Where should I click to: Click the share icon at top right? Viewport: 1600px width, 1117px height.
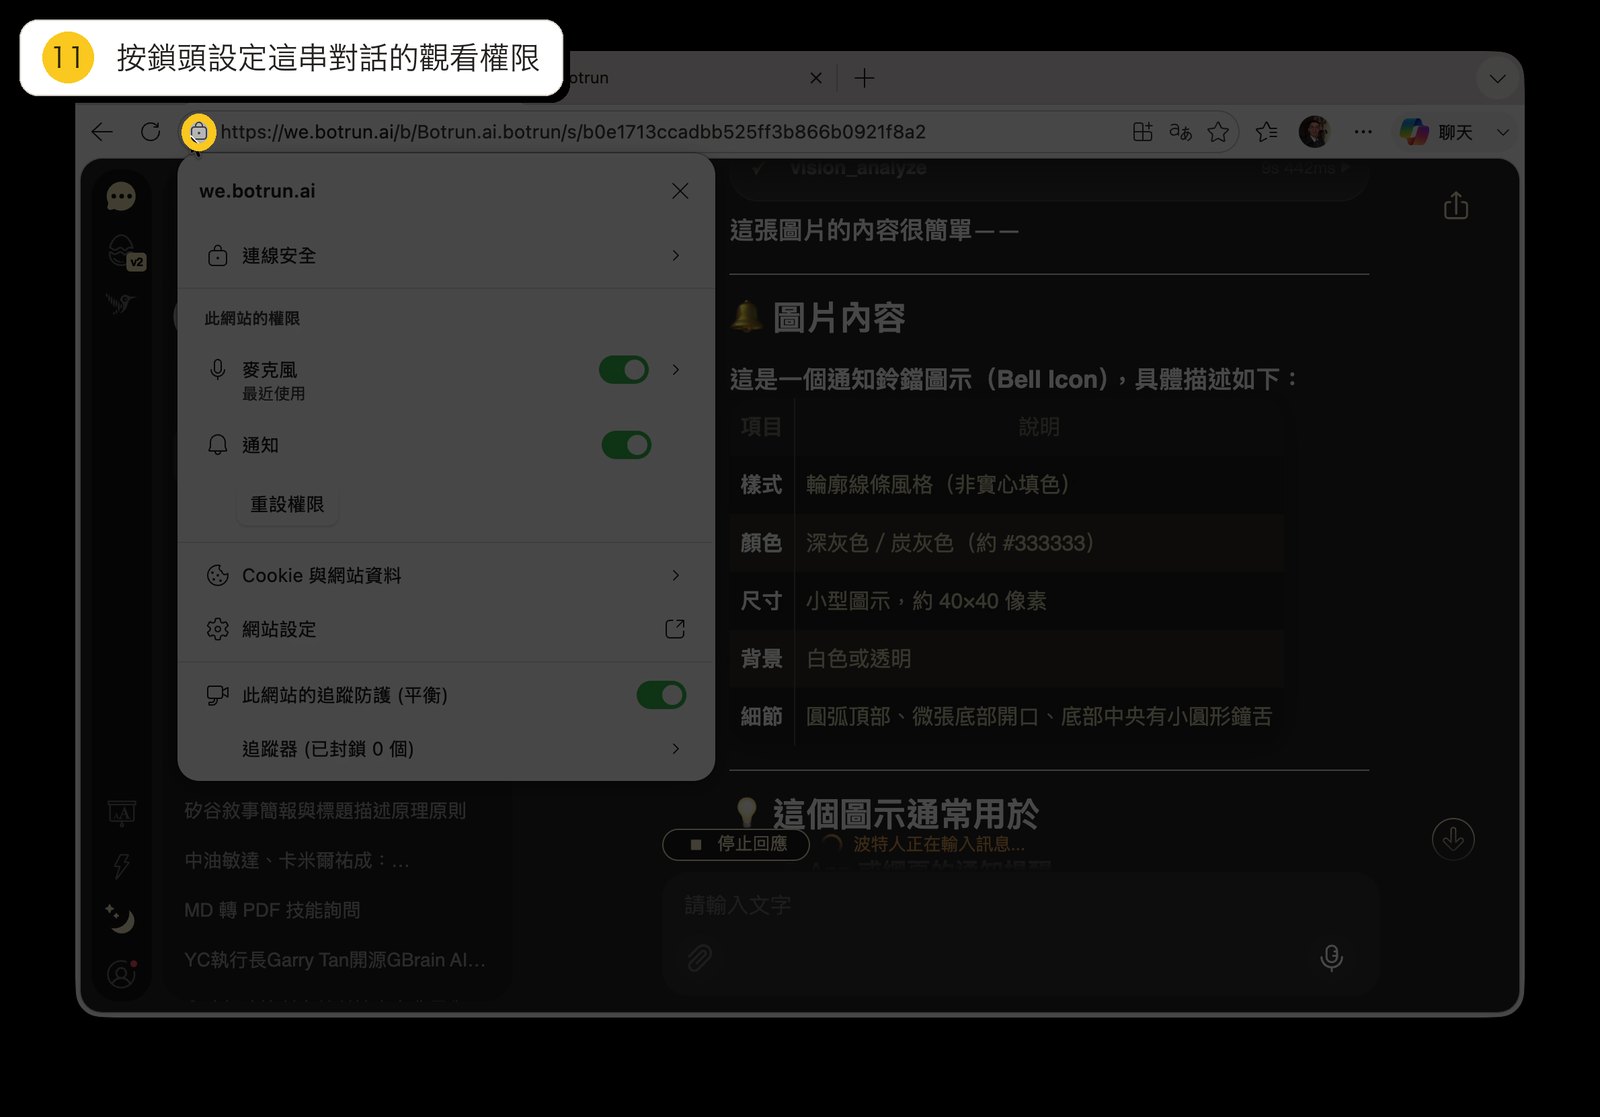(x=1456, y=205)
